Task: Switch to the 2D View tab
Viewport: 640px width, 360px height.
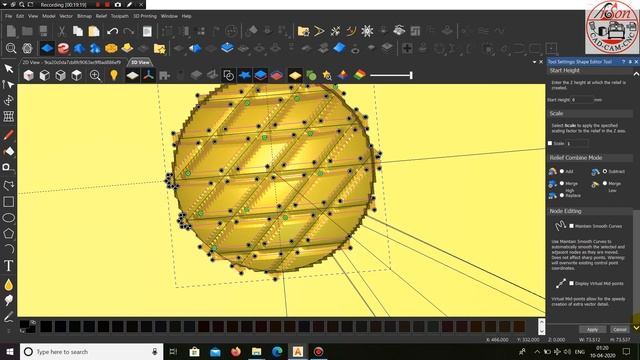Action: [x=72, y=62]
